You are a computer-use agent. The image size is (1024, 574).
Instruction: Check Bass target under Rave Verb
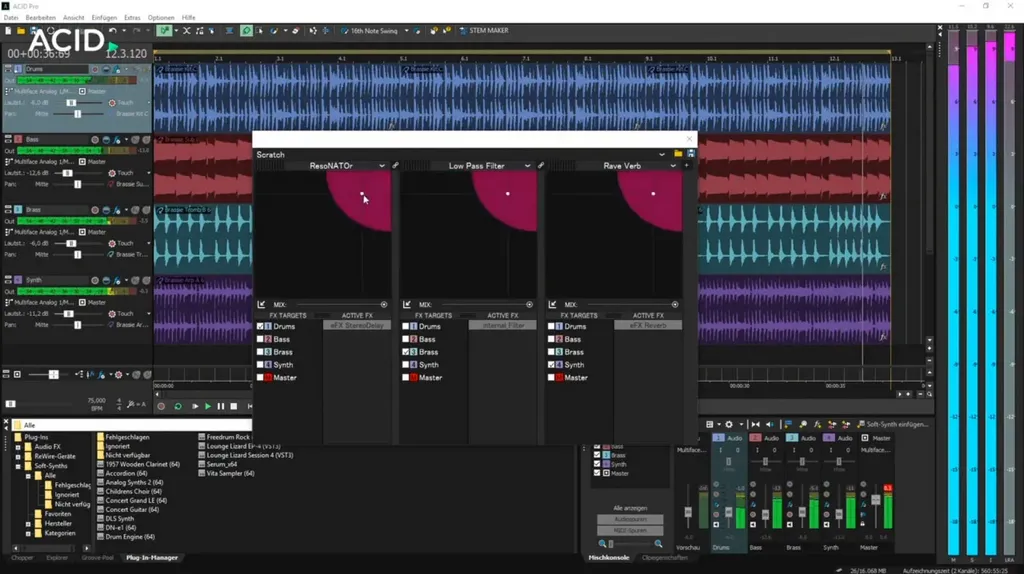551,339
